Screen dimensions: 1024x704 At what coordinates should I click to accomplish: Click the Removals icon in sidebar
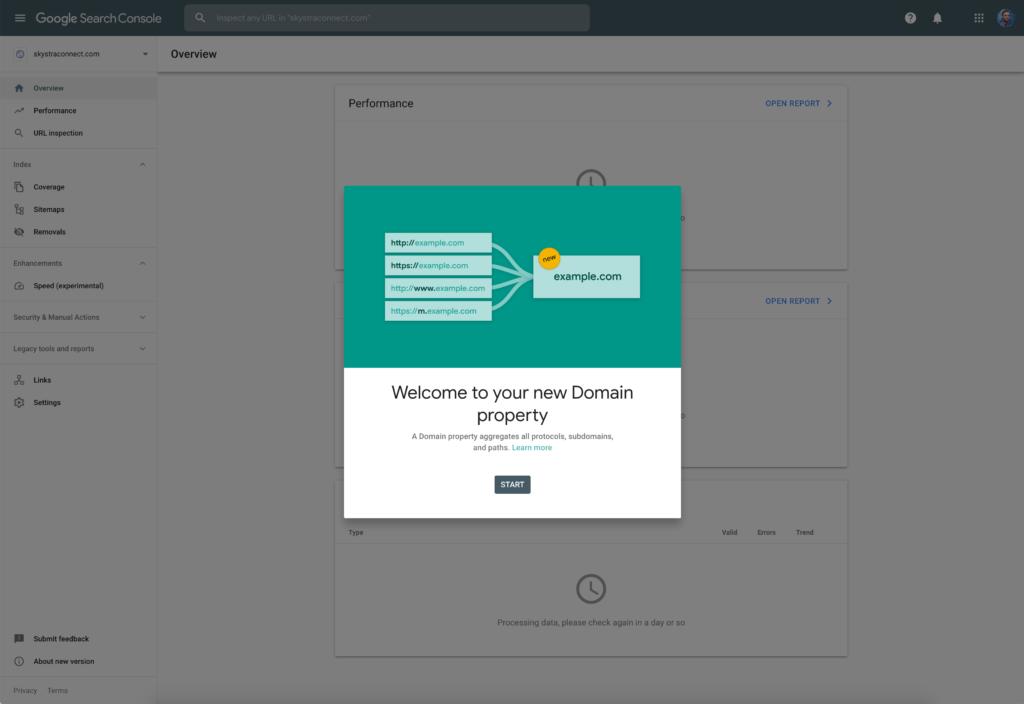(x=20, y=232)
